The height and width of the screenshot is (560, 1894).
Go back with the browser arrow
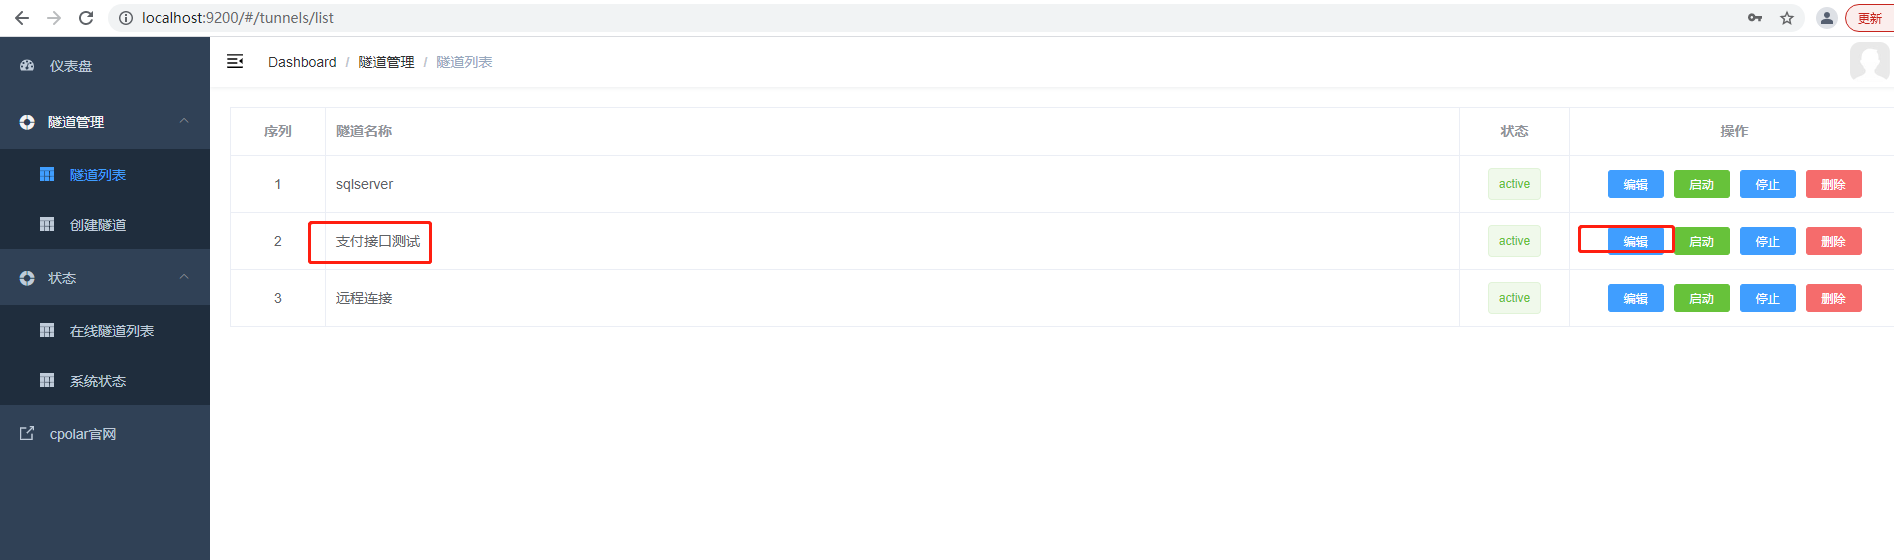point(22,18)
